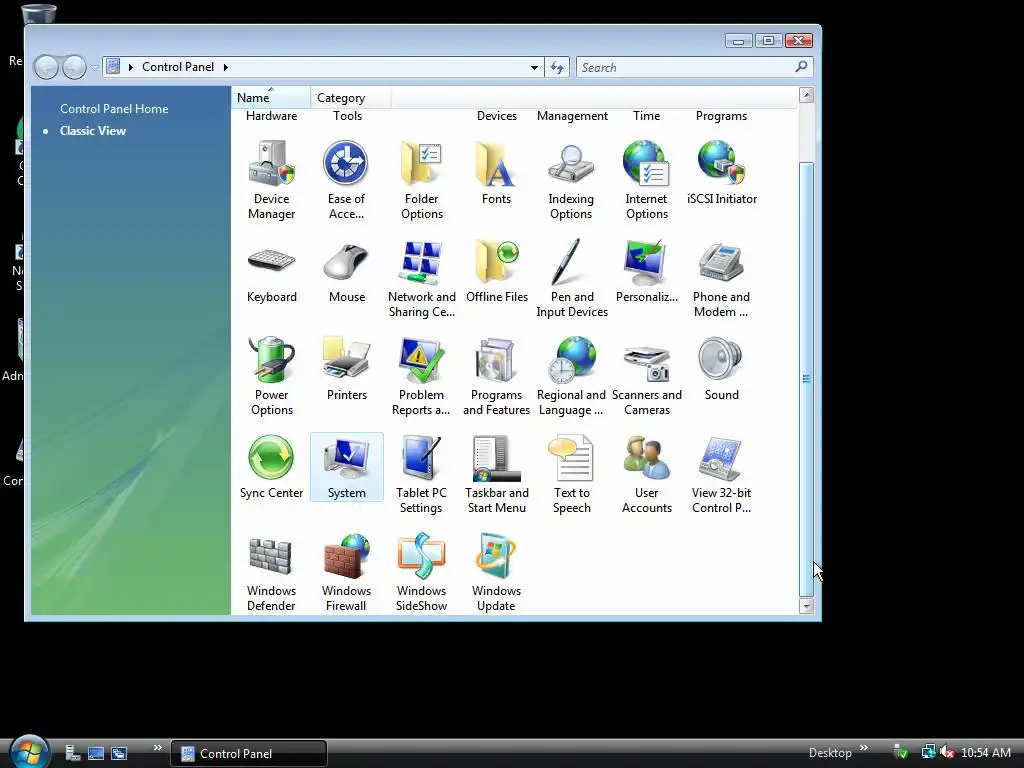Expand Quick Launch overflow chevron
The width and height of the screenshot is (1024, 768).
coord(157,748)
